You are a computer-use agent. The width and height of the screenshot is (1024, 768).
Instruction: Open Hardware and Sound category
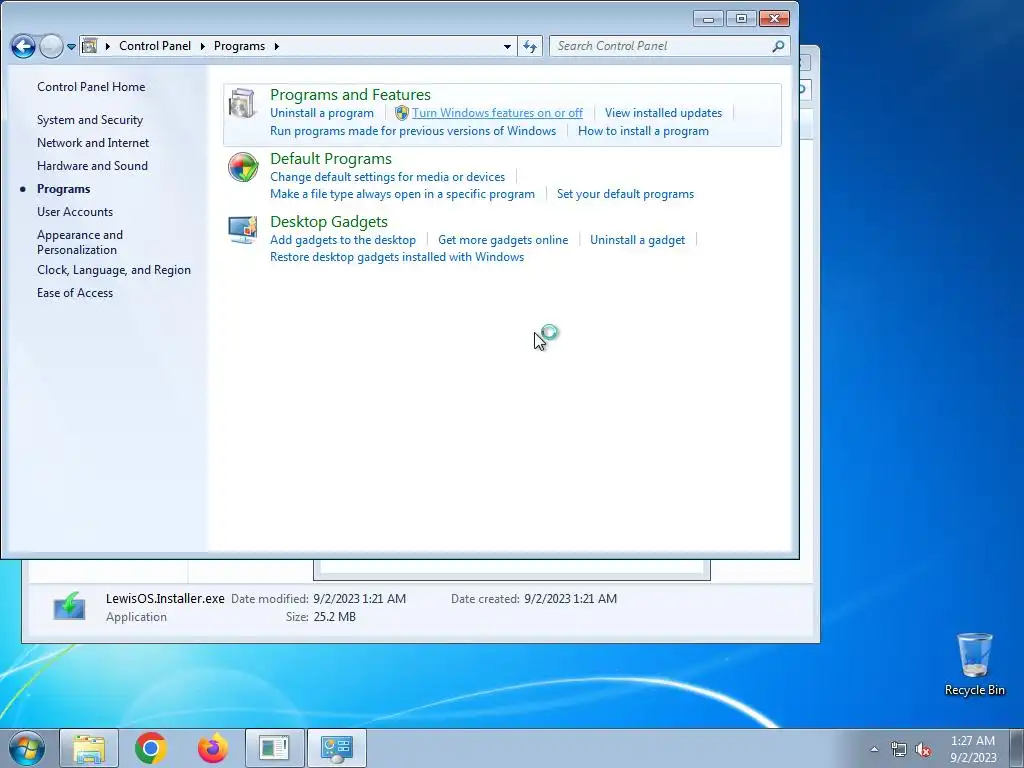coord(92,166)
